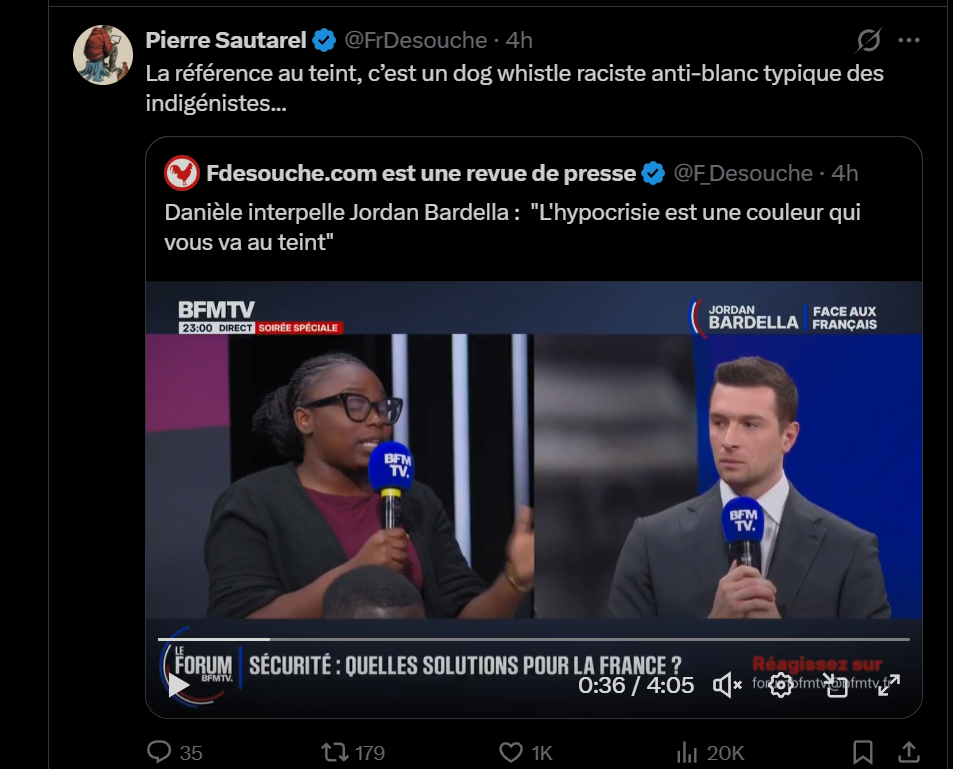This screenshot has width=953, height=769.
Task: Open the three-dot more options menu
Action: pyautogui.click(x=909, y=40)
